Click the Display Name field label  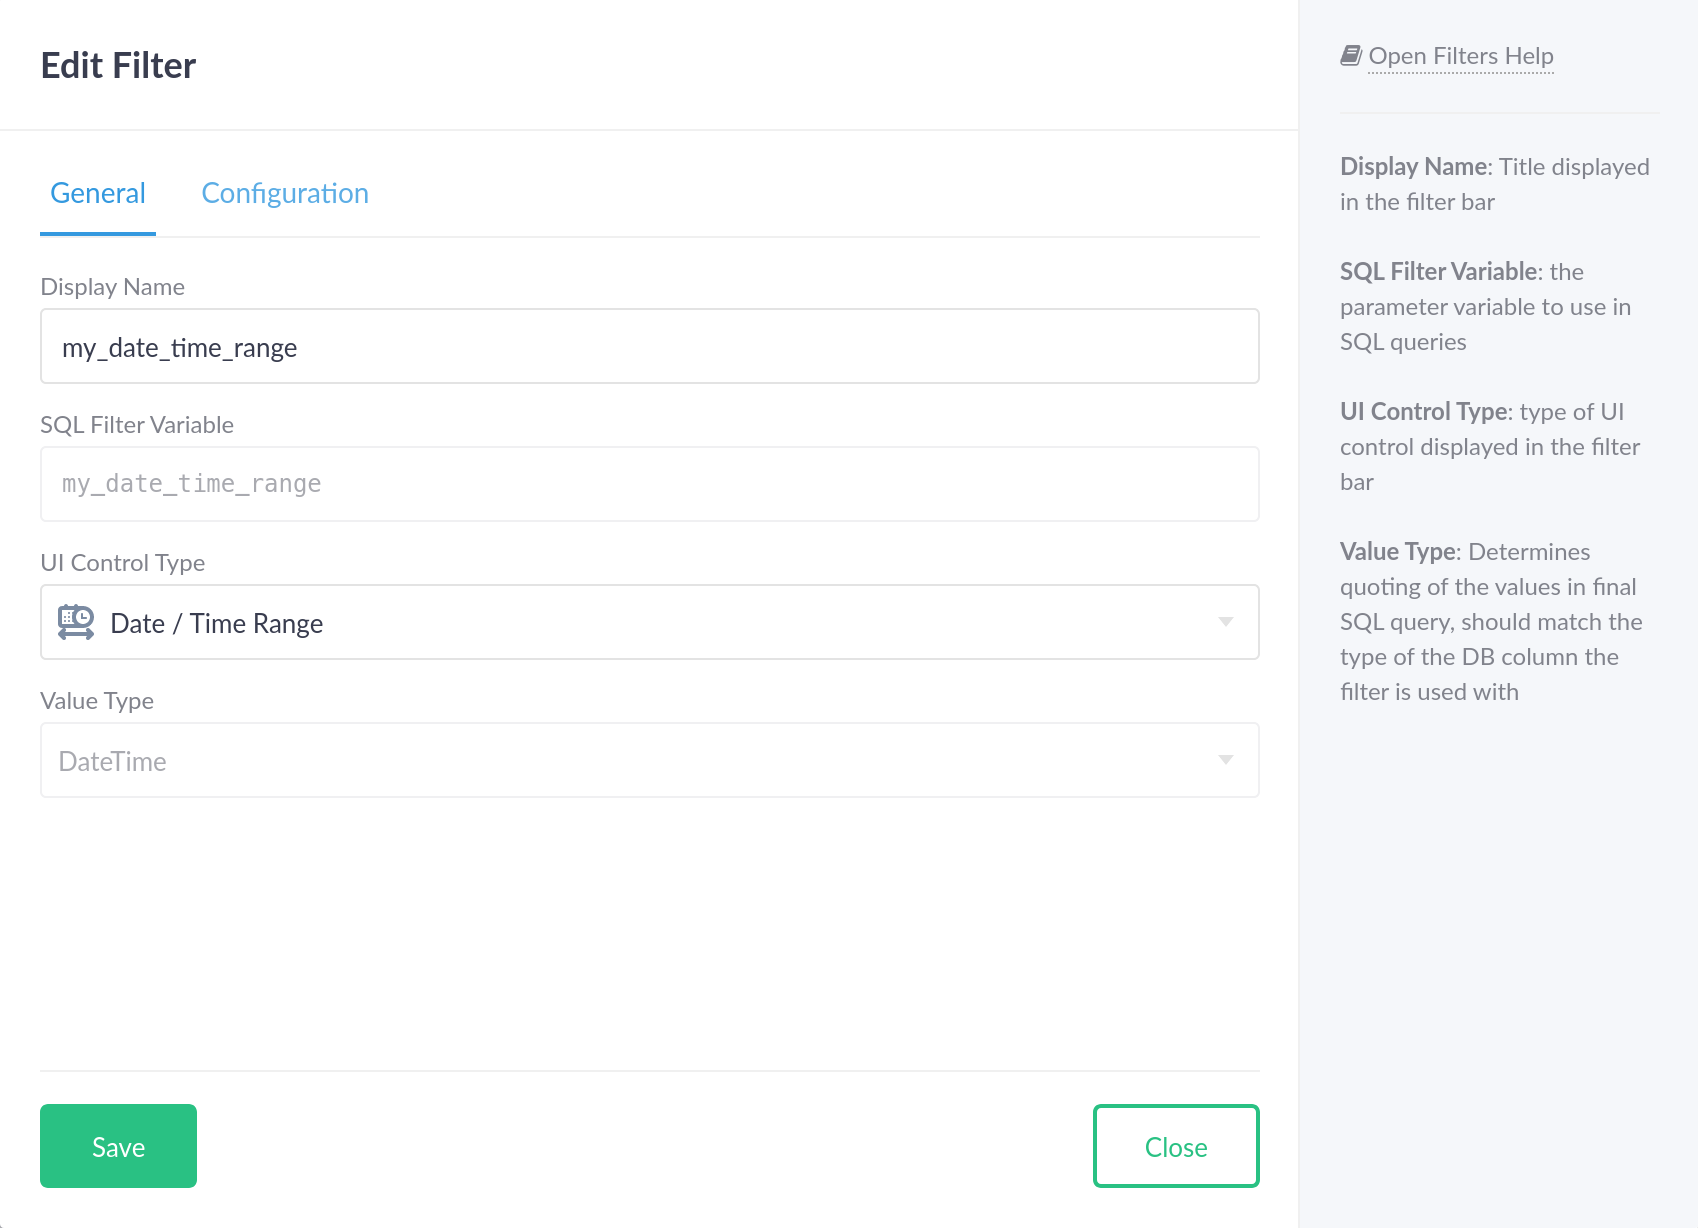tap(112, 287)
